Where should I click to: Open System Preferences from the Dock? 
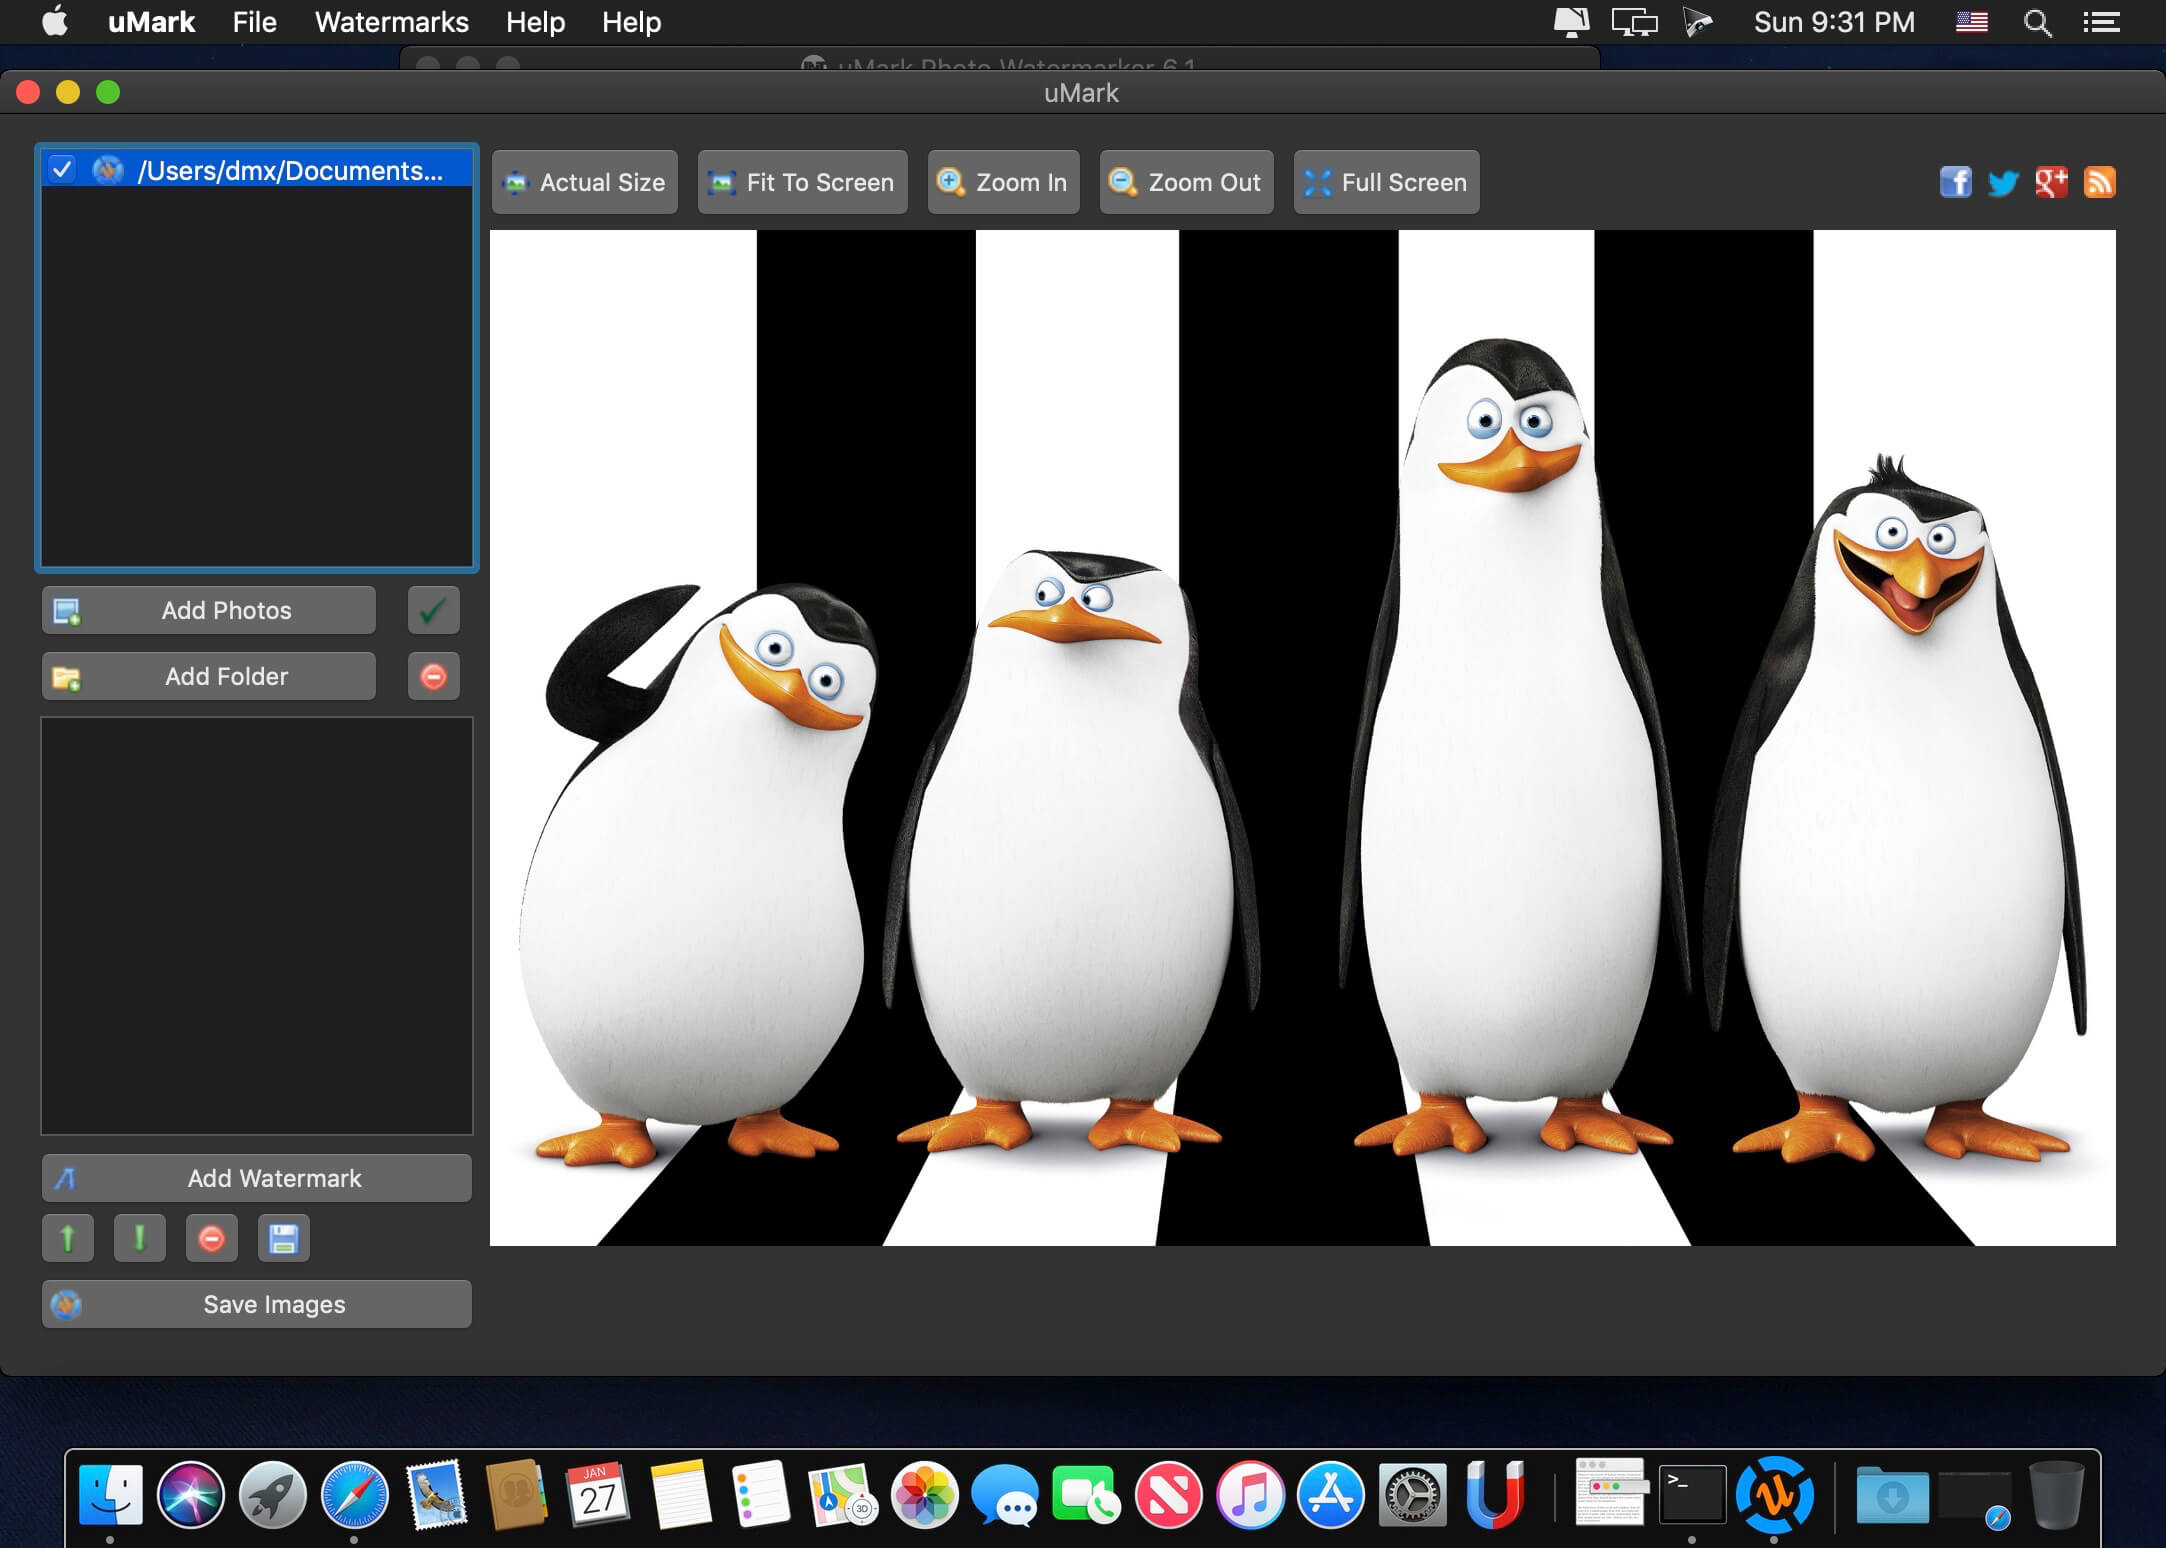pos(1412,1495)
